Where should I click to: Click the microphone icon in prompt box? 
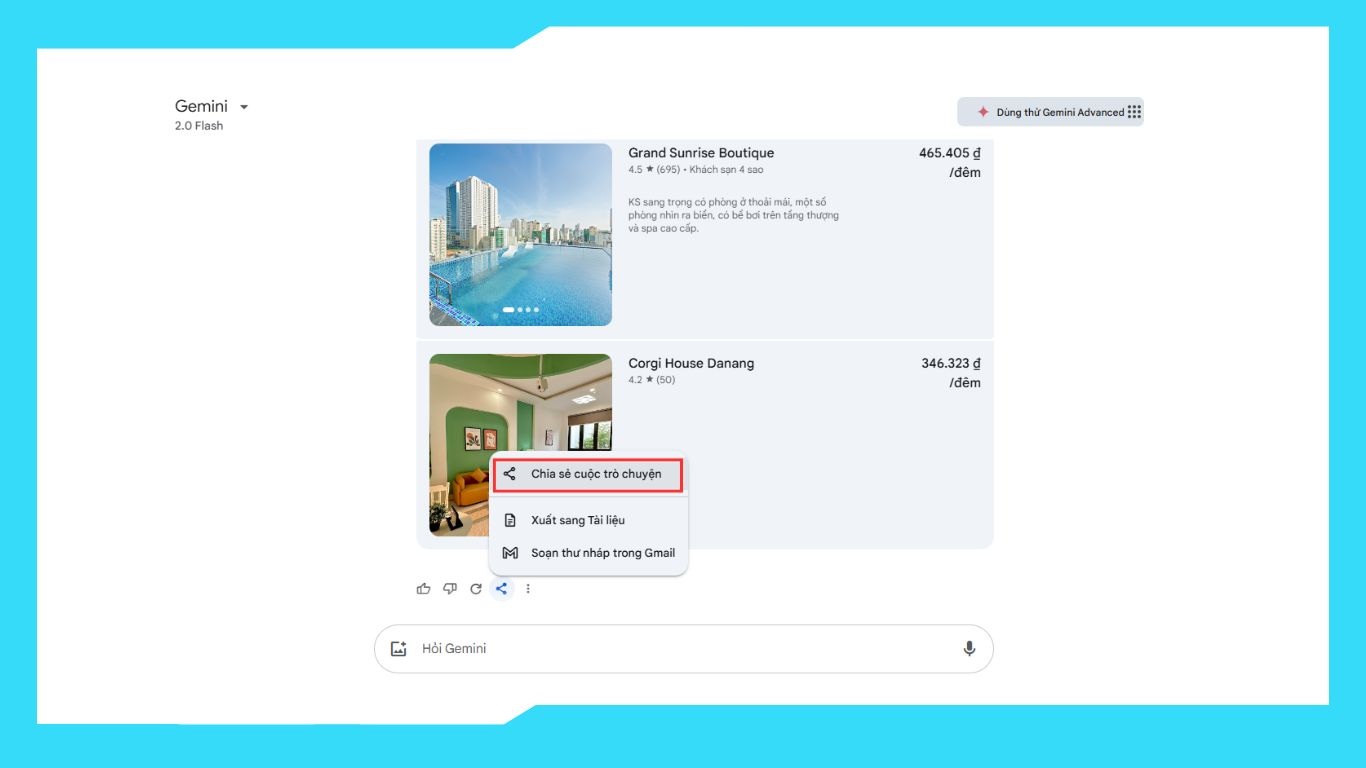969,649
